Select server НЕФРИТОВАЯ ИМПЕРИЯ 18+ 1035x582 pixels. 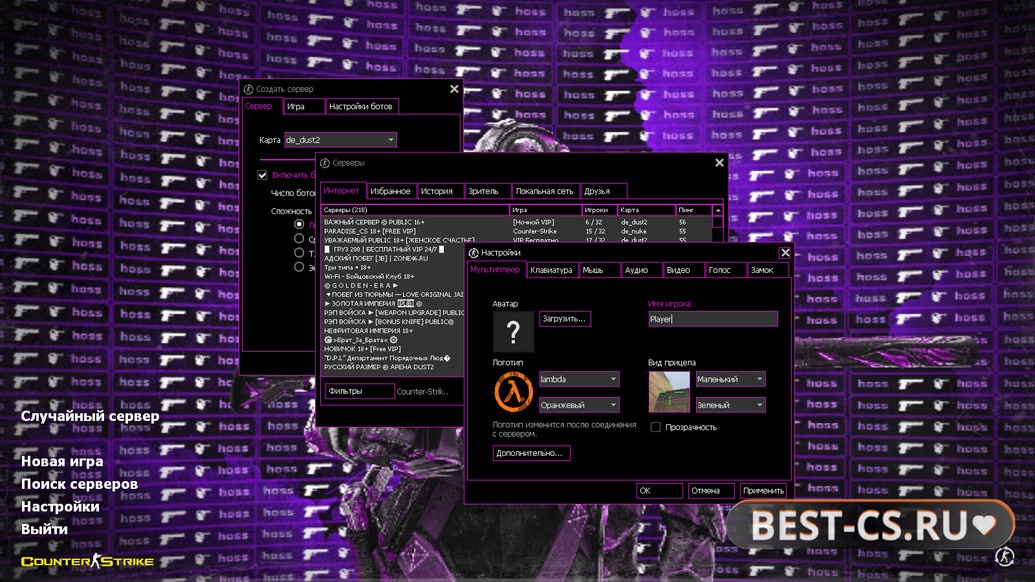(393, 331)
